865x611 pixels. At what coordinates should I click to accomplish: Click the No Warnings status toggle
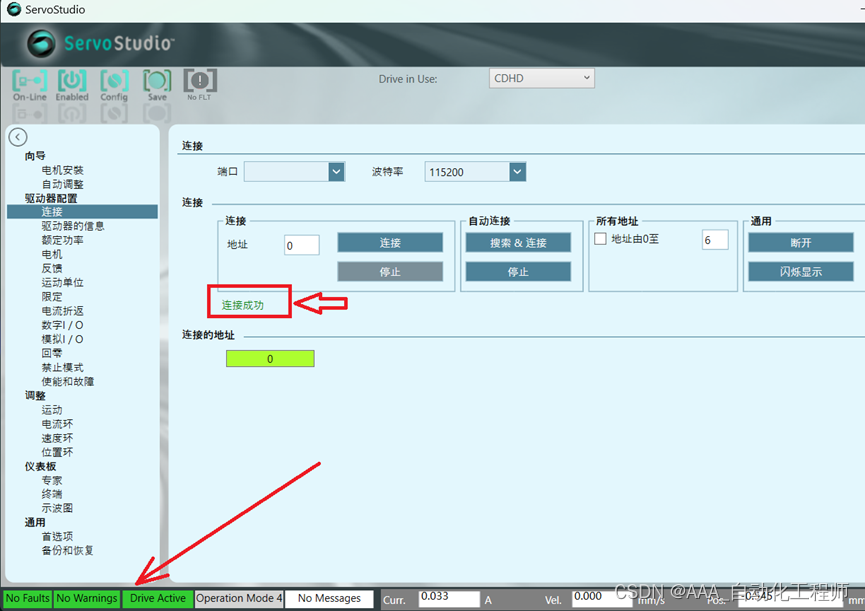86,598
